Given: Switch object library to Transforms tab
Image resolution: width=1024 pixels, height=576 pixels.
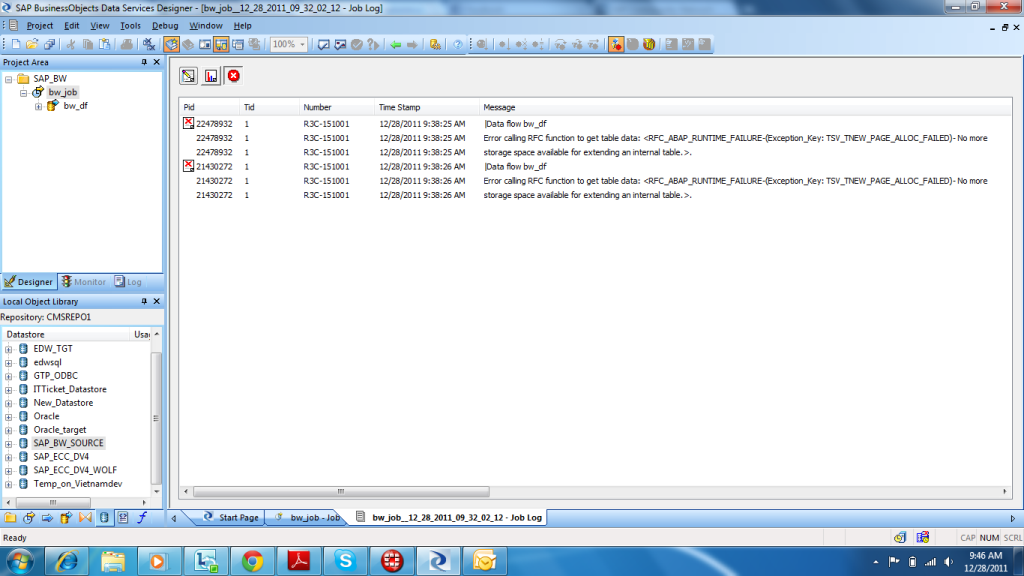Looking at the screenshot, I should pos(84,518).
